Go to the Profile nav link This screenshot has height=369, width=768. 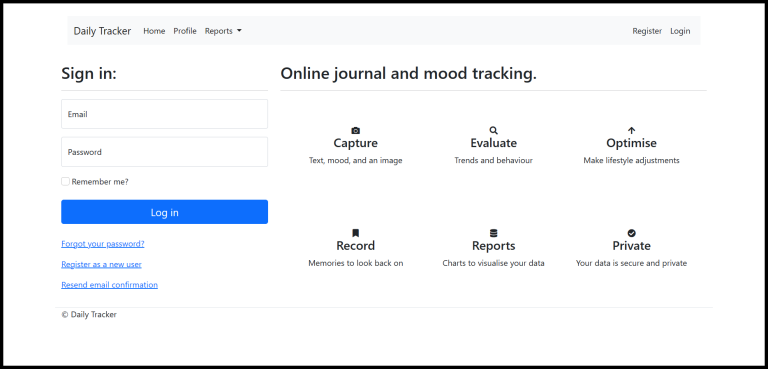tap(185, 31)
